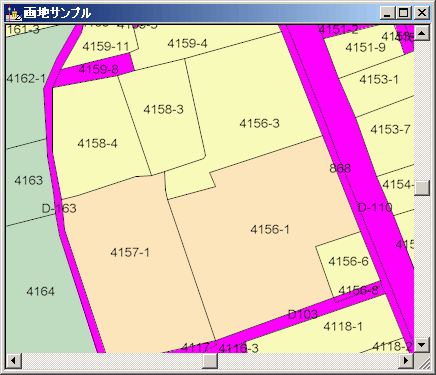Click the horizontal scrollbar left arrow
This screenshot has width=436, height=375.
tap(14, 361)
